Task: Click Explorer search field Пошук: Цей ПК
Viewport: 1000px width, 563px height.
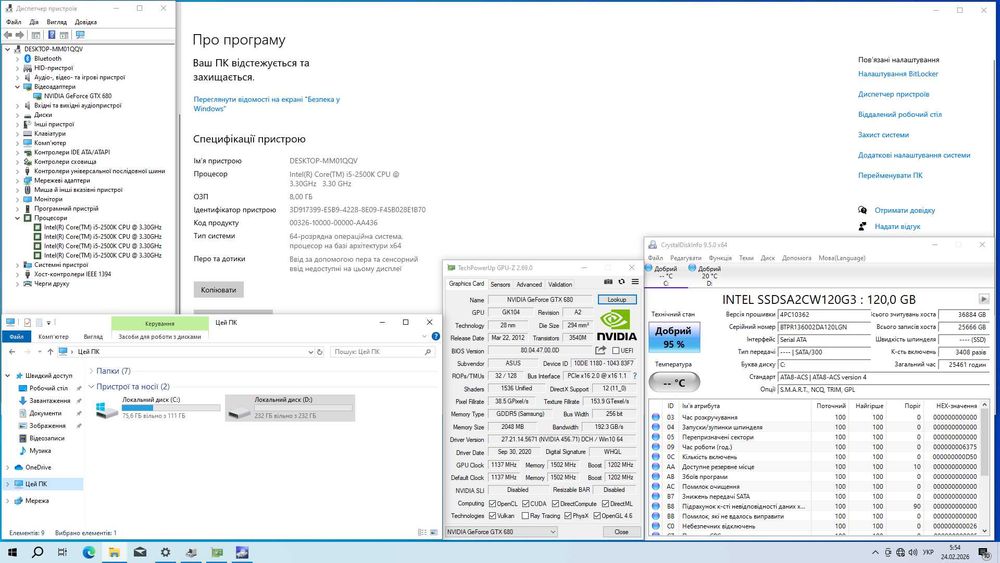Action: [x=383, y=351]
